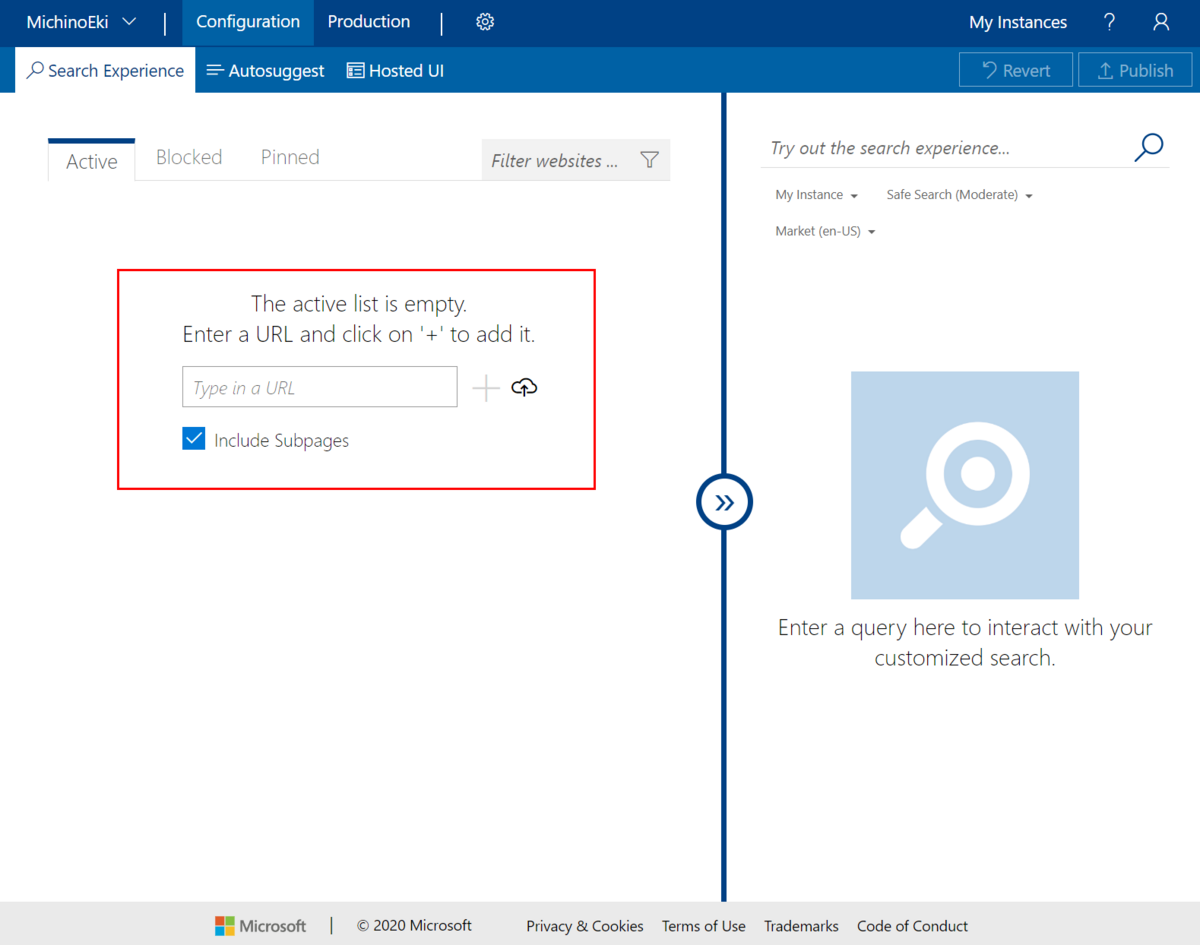Click the filter funnel icon

[649, 160]
